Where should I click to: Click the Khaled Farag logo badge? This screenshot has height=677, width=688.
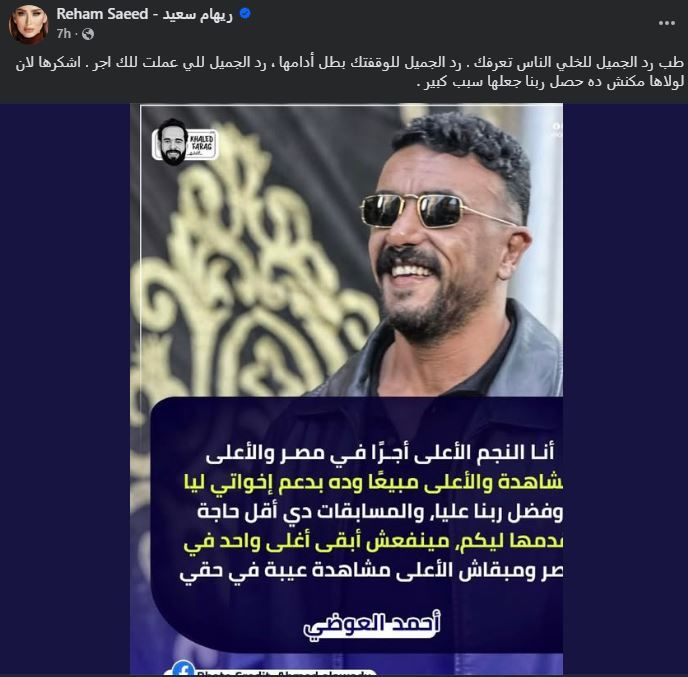(185, 142)
